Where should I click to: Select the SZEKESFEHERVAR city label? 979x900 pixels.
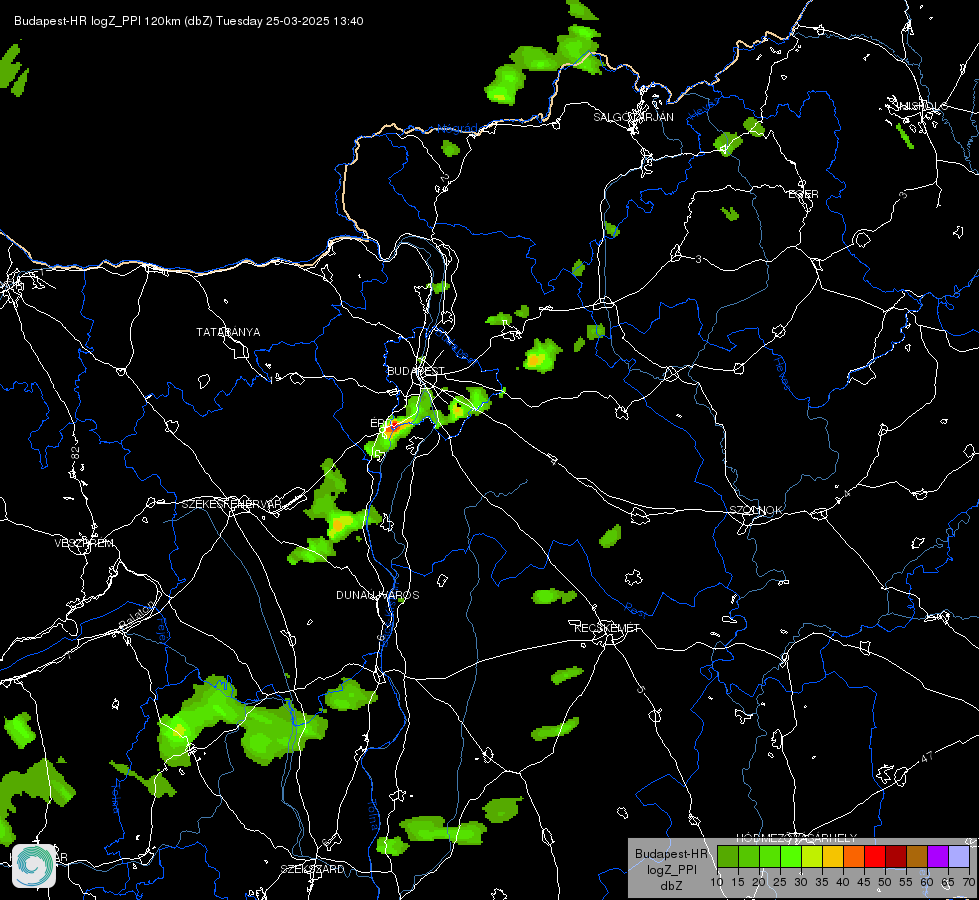(232, 504)
